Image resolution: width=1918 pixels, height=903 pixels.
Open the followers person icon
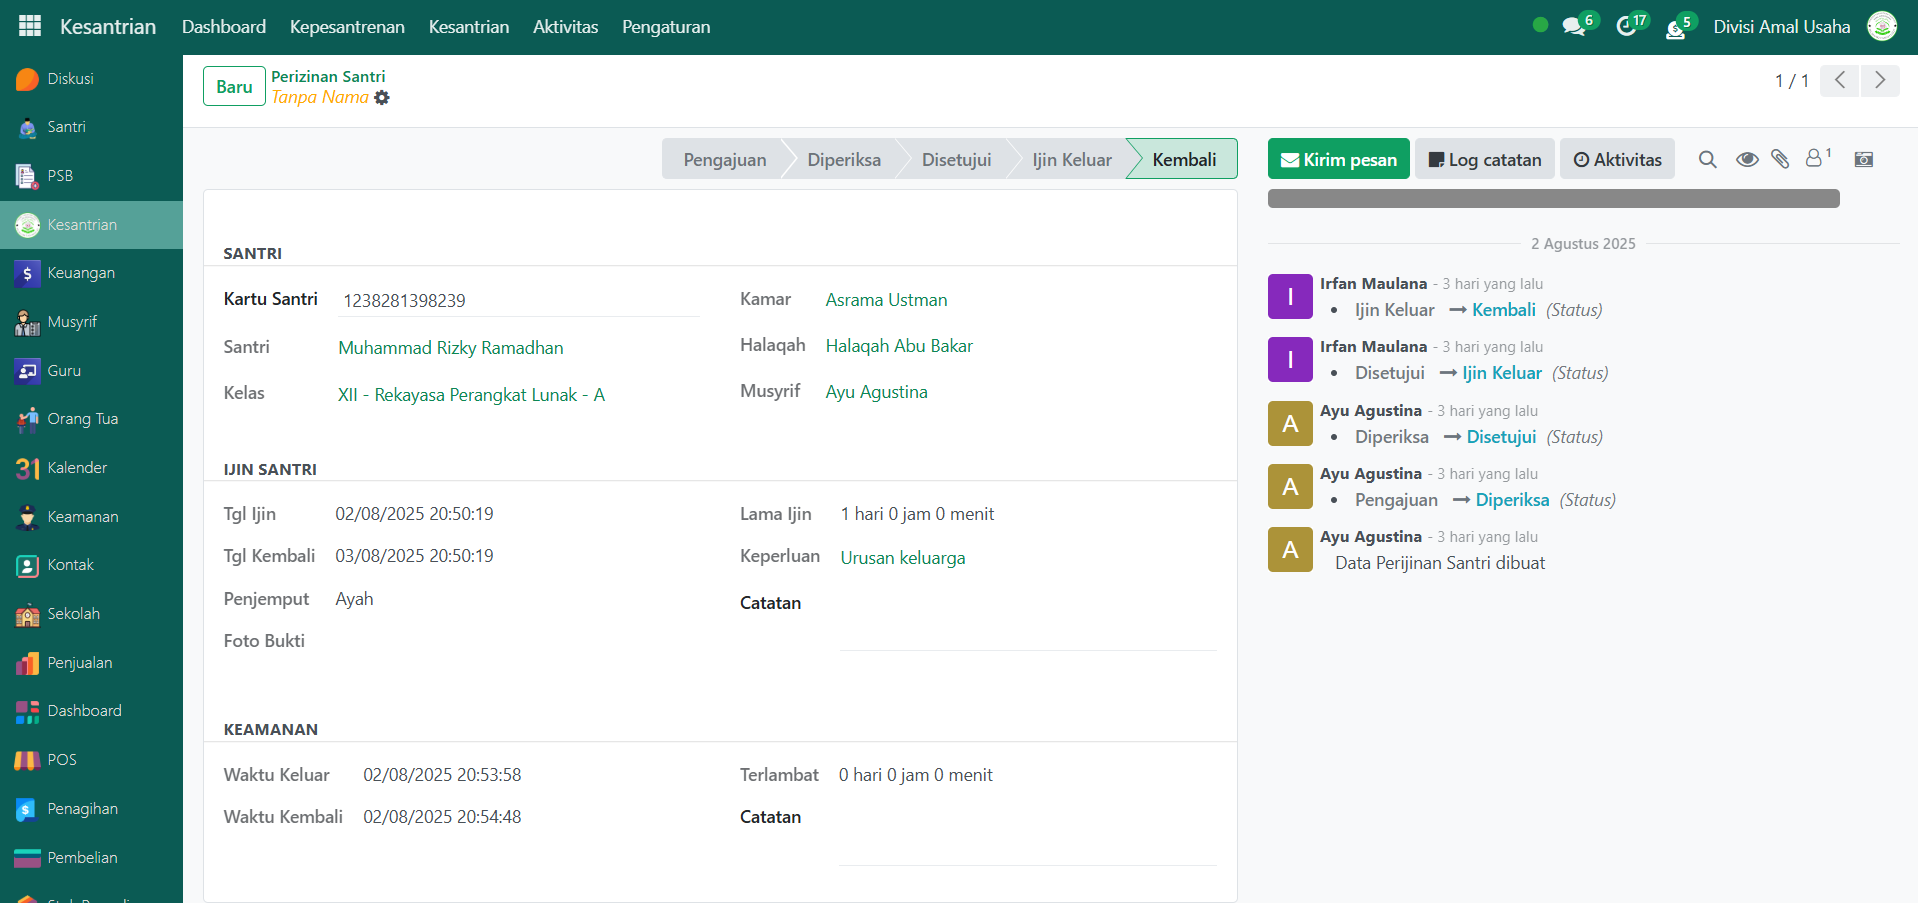coord(1815,158)
